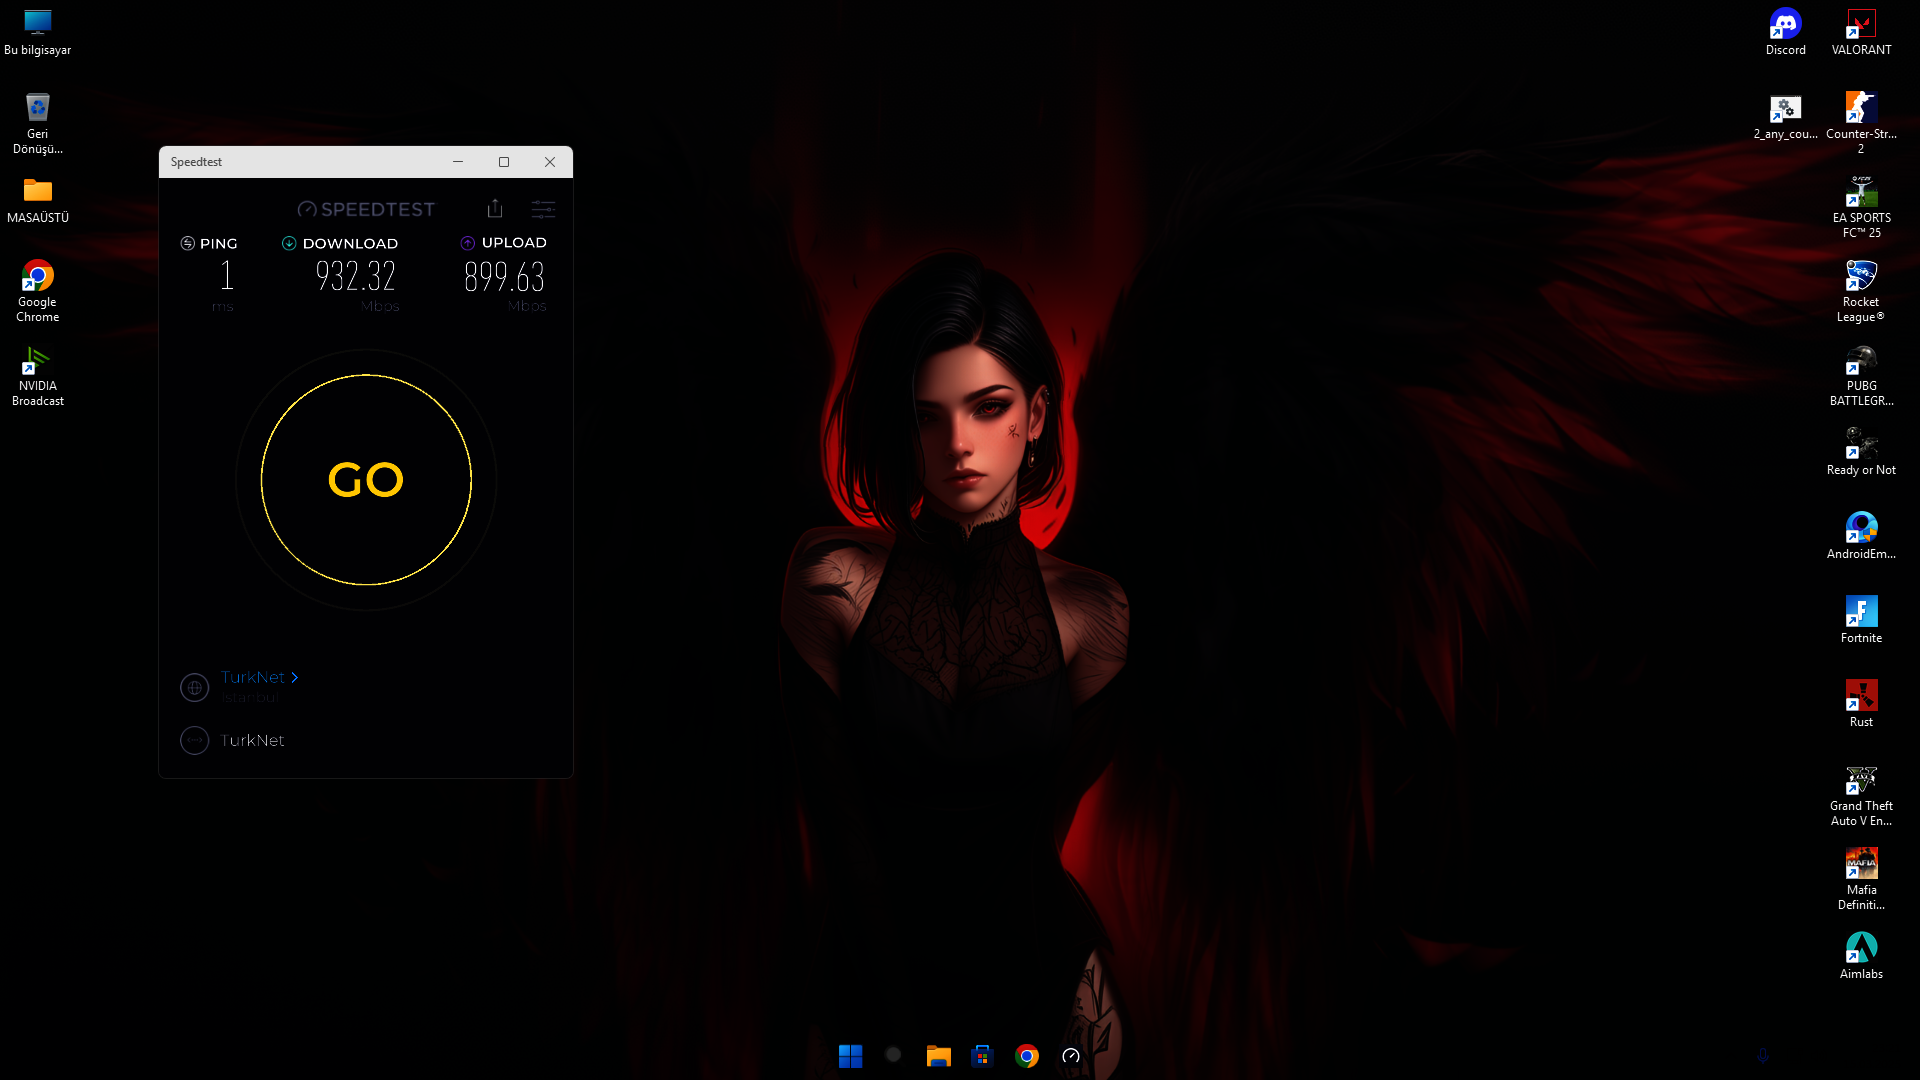Click the connection icon next to TurkNet provider
This screenshot has height=1080, width=1920.
194,740
